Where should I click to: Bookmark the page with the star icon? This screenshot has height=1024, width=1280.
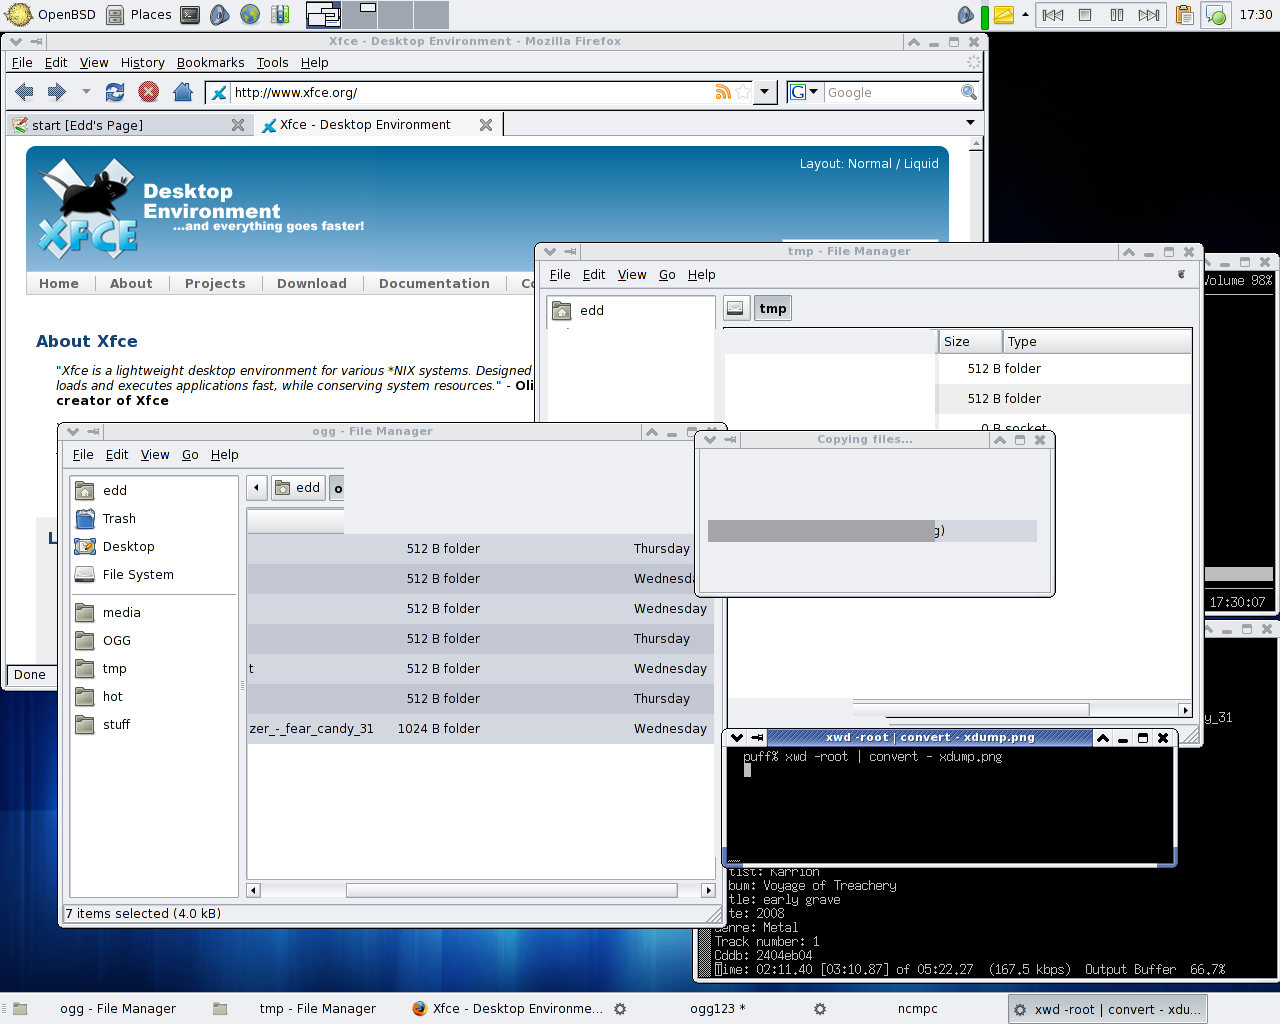click(x=742, y=92)
